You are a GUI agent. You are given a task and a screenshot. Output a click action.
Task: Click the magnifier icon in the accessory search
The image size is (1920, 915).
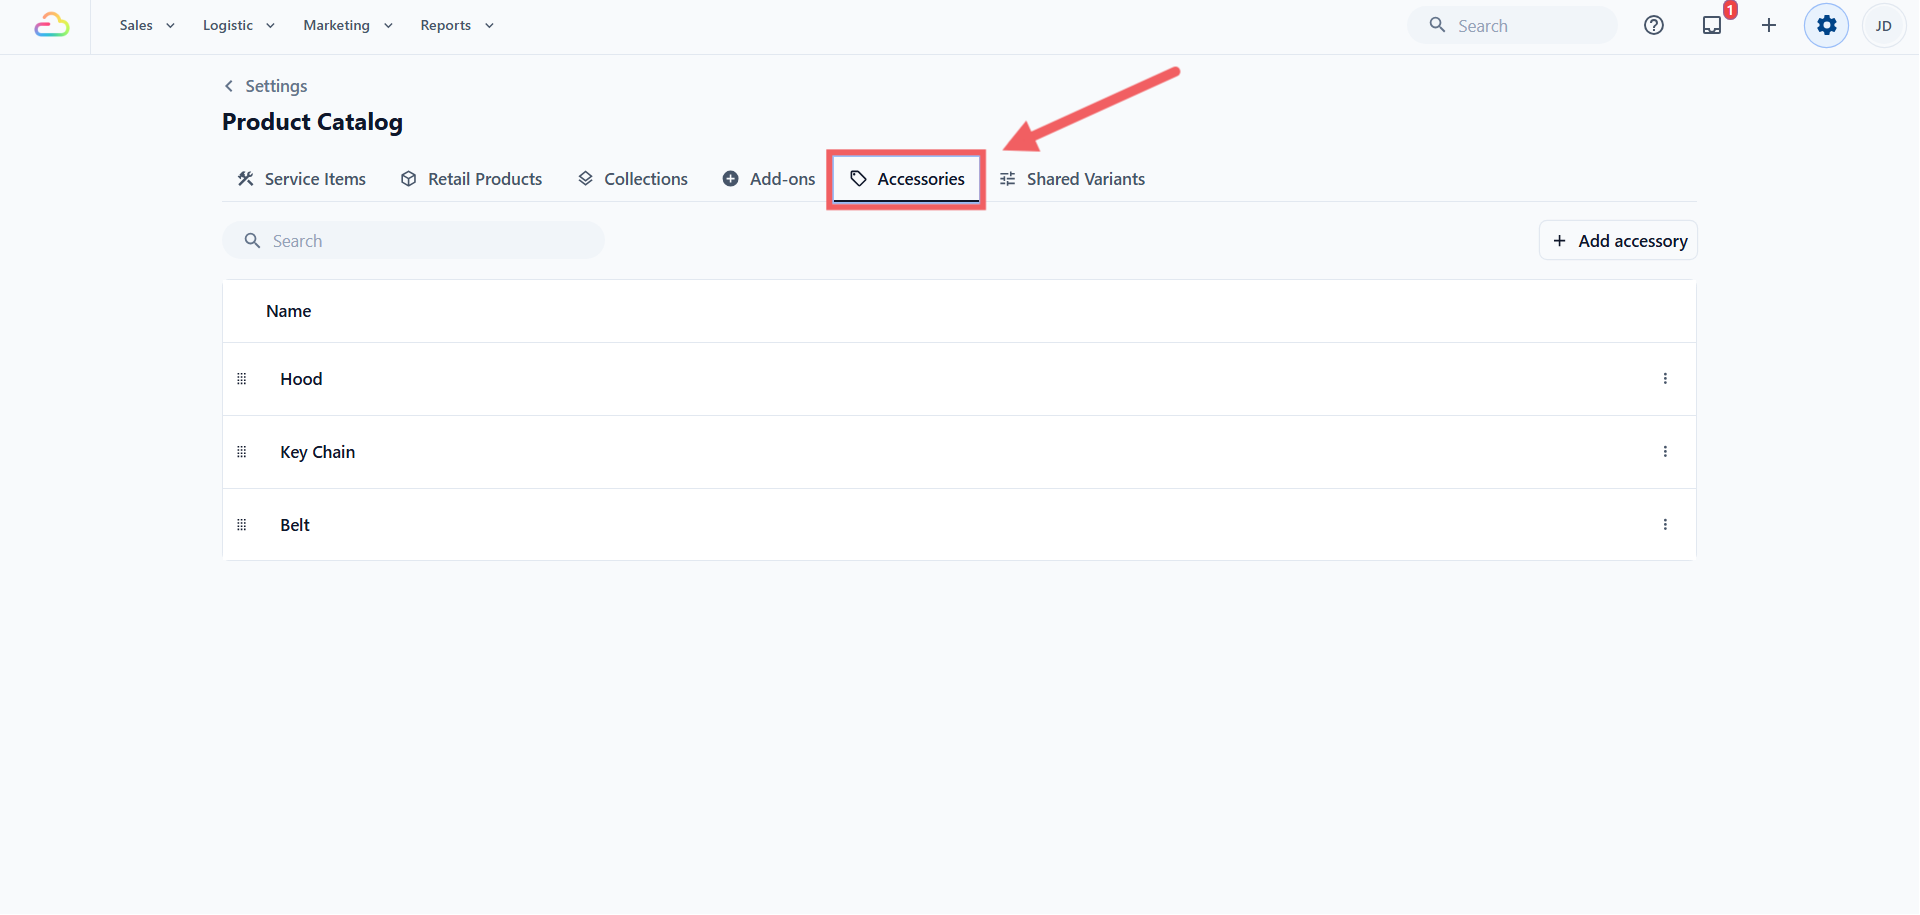coord(252,241)
